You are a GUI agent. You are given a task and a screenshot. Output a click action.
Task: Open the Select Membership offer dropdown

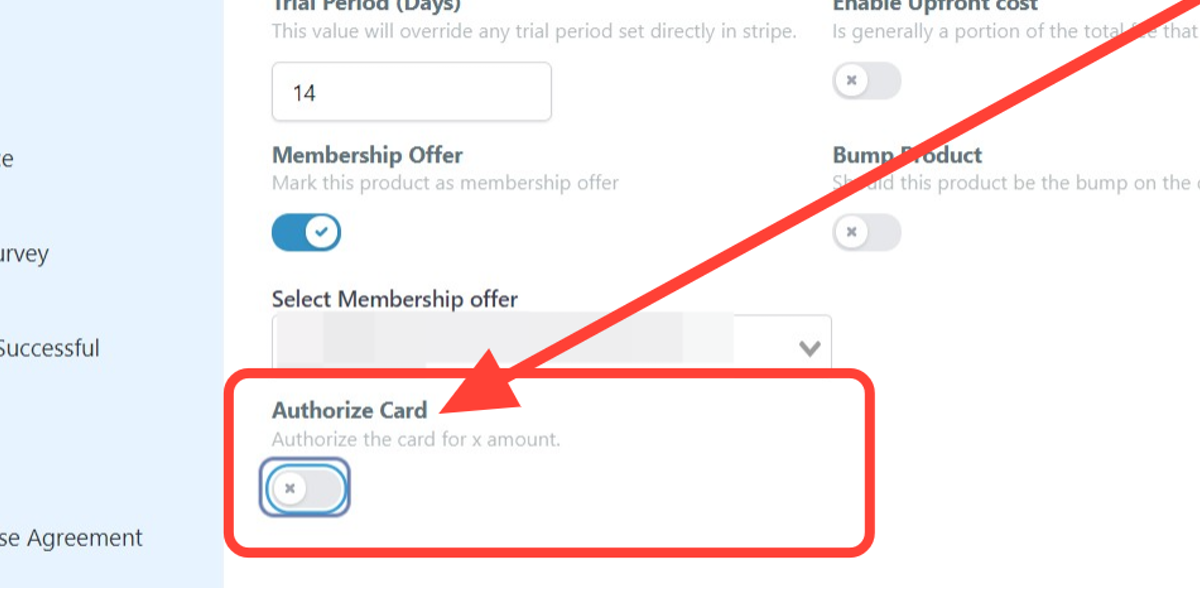(550, 343)
